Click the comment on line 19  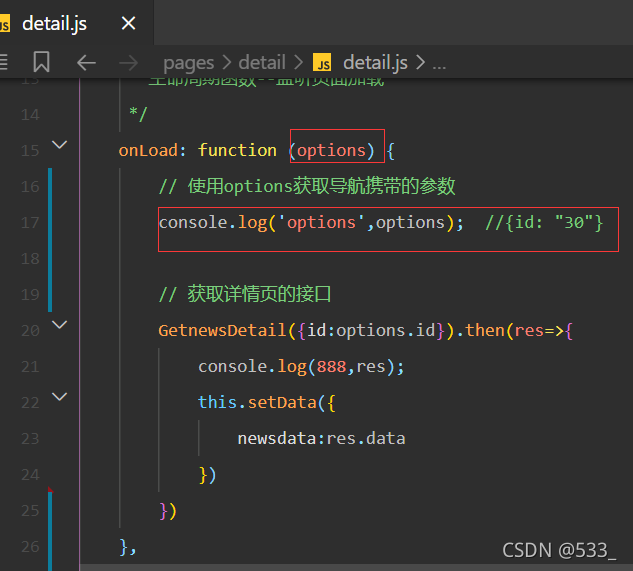tap(245, 294)
